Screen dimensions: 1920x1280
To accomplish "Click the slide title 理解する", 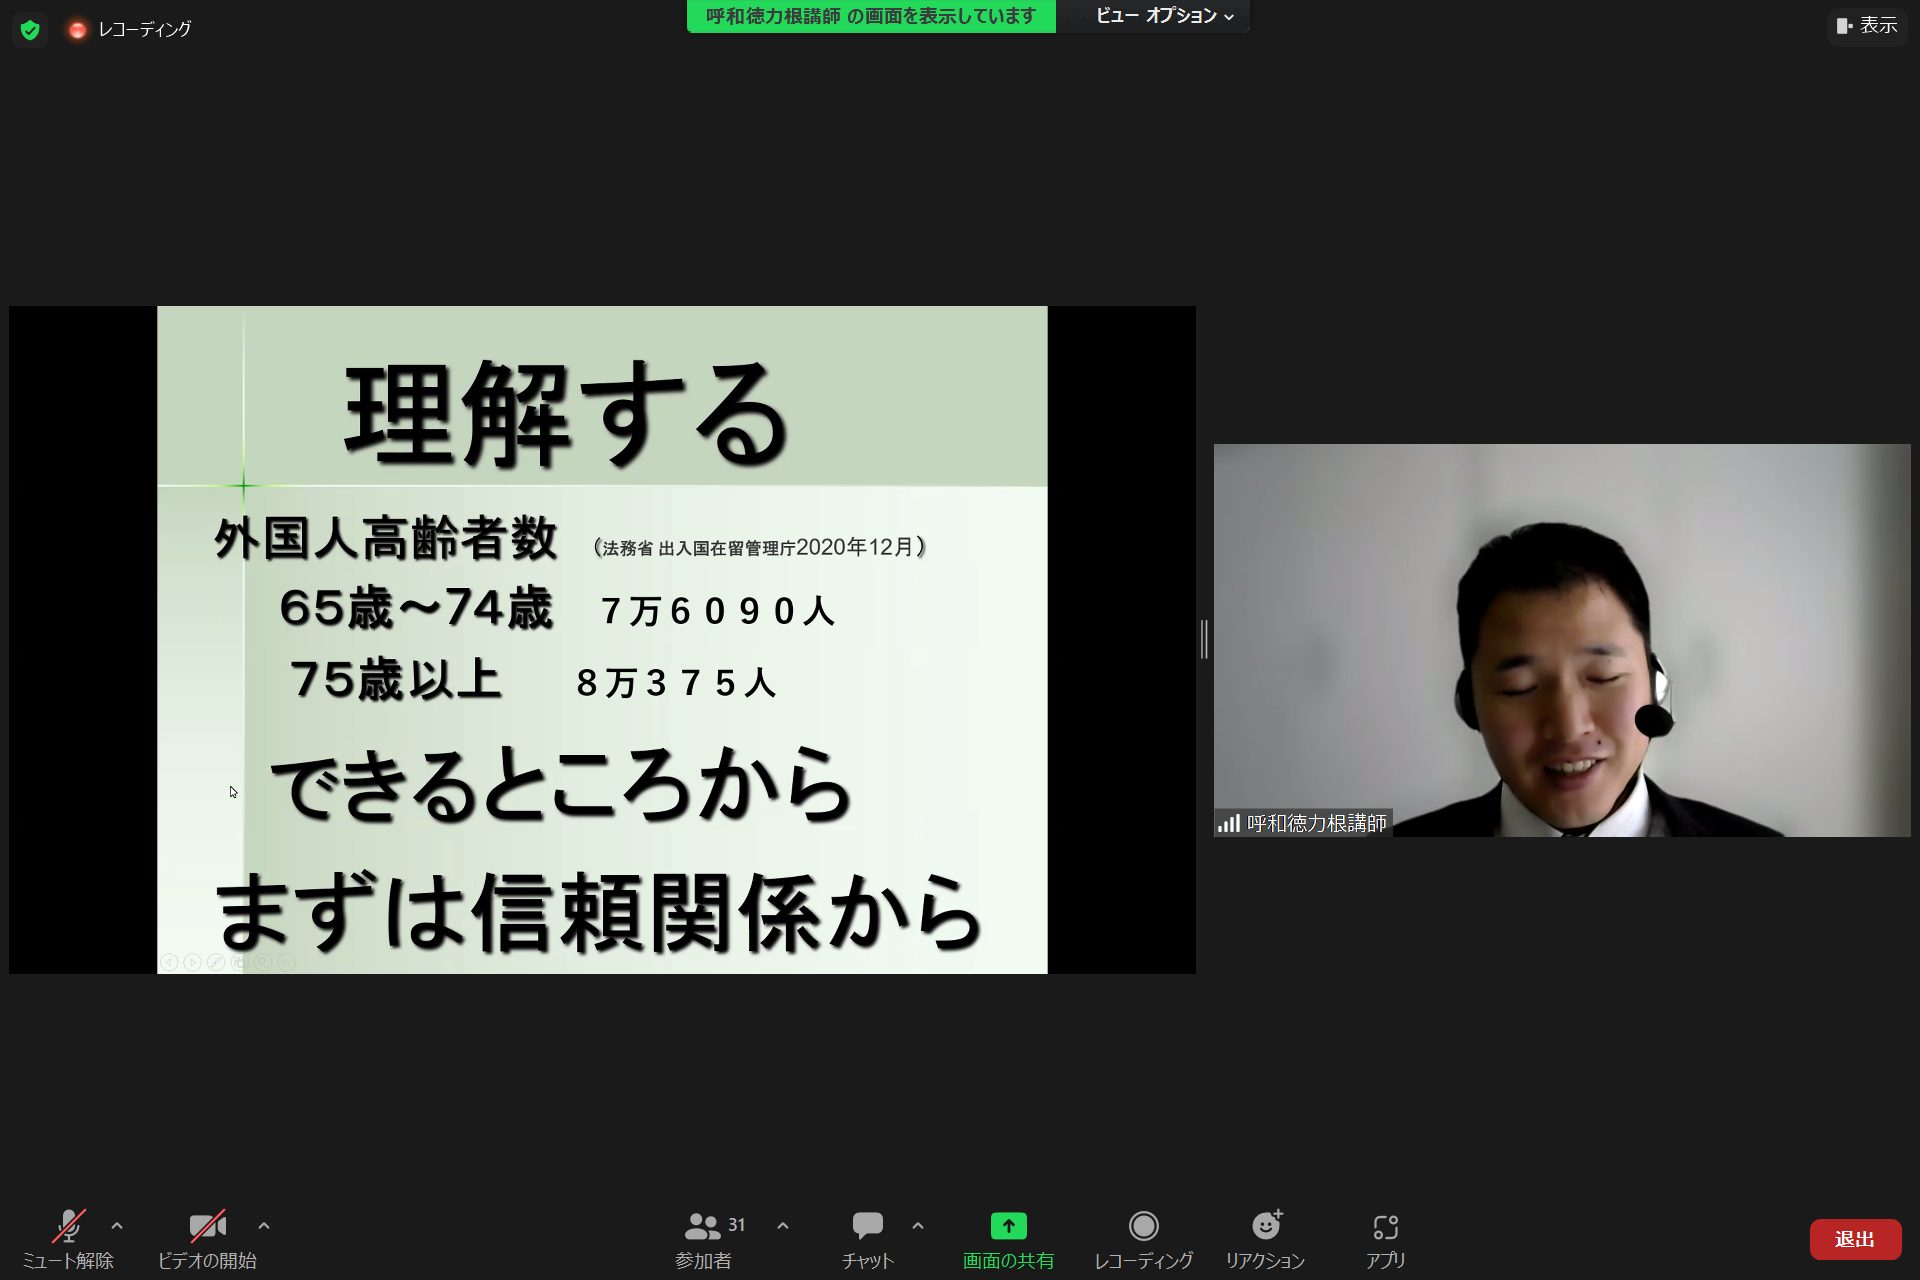I will (567, 413).
